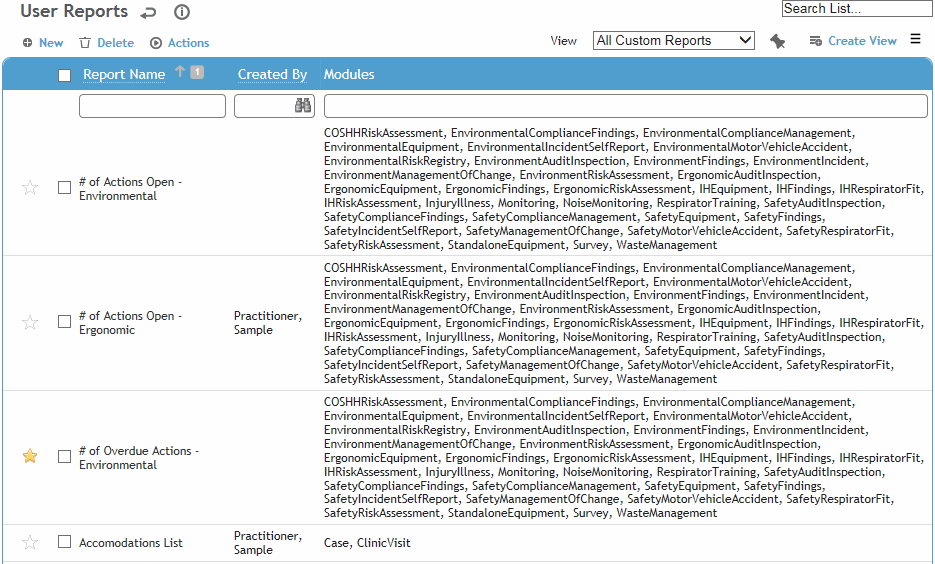Open the # of Overdue Actions - Environmental report
The width and height of the screenshot is (935, 564).
(139, 458)
